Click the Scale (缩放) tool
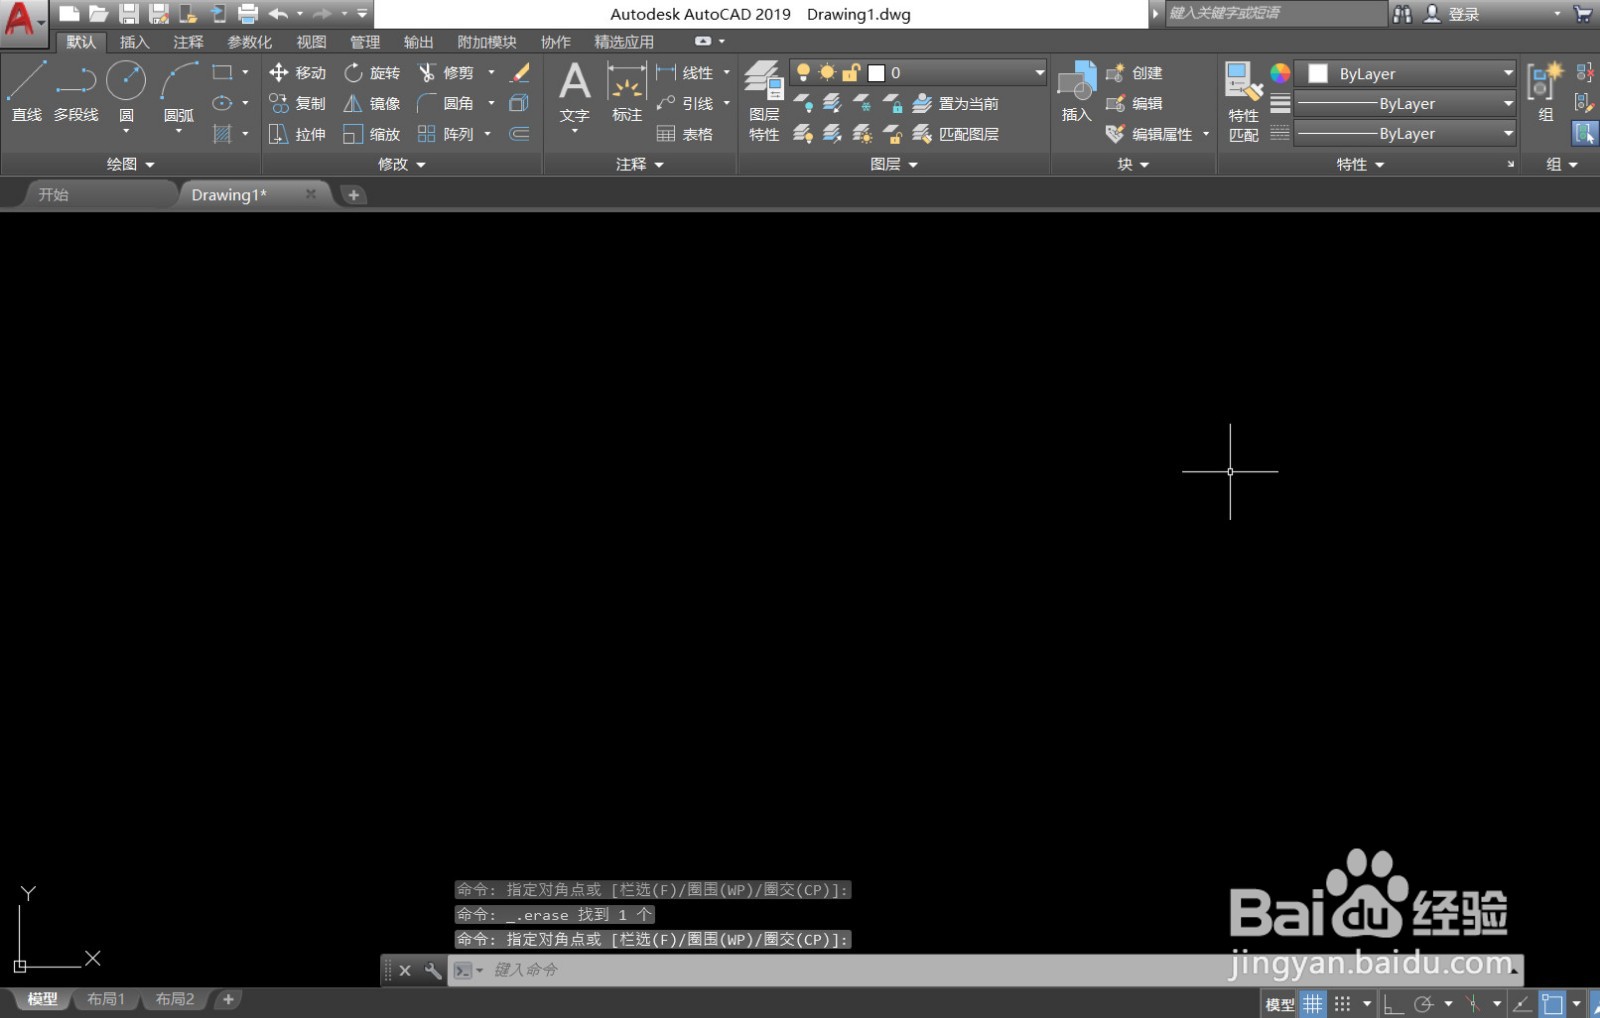This screenshot has height=1018, width=1600. coord(372,134)
